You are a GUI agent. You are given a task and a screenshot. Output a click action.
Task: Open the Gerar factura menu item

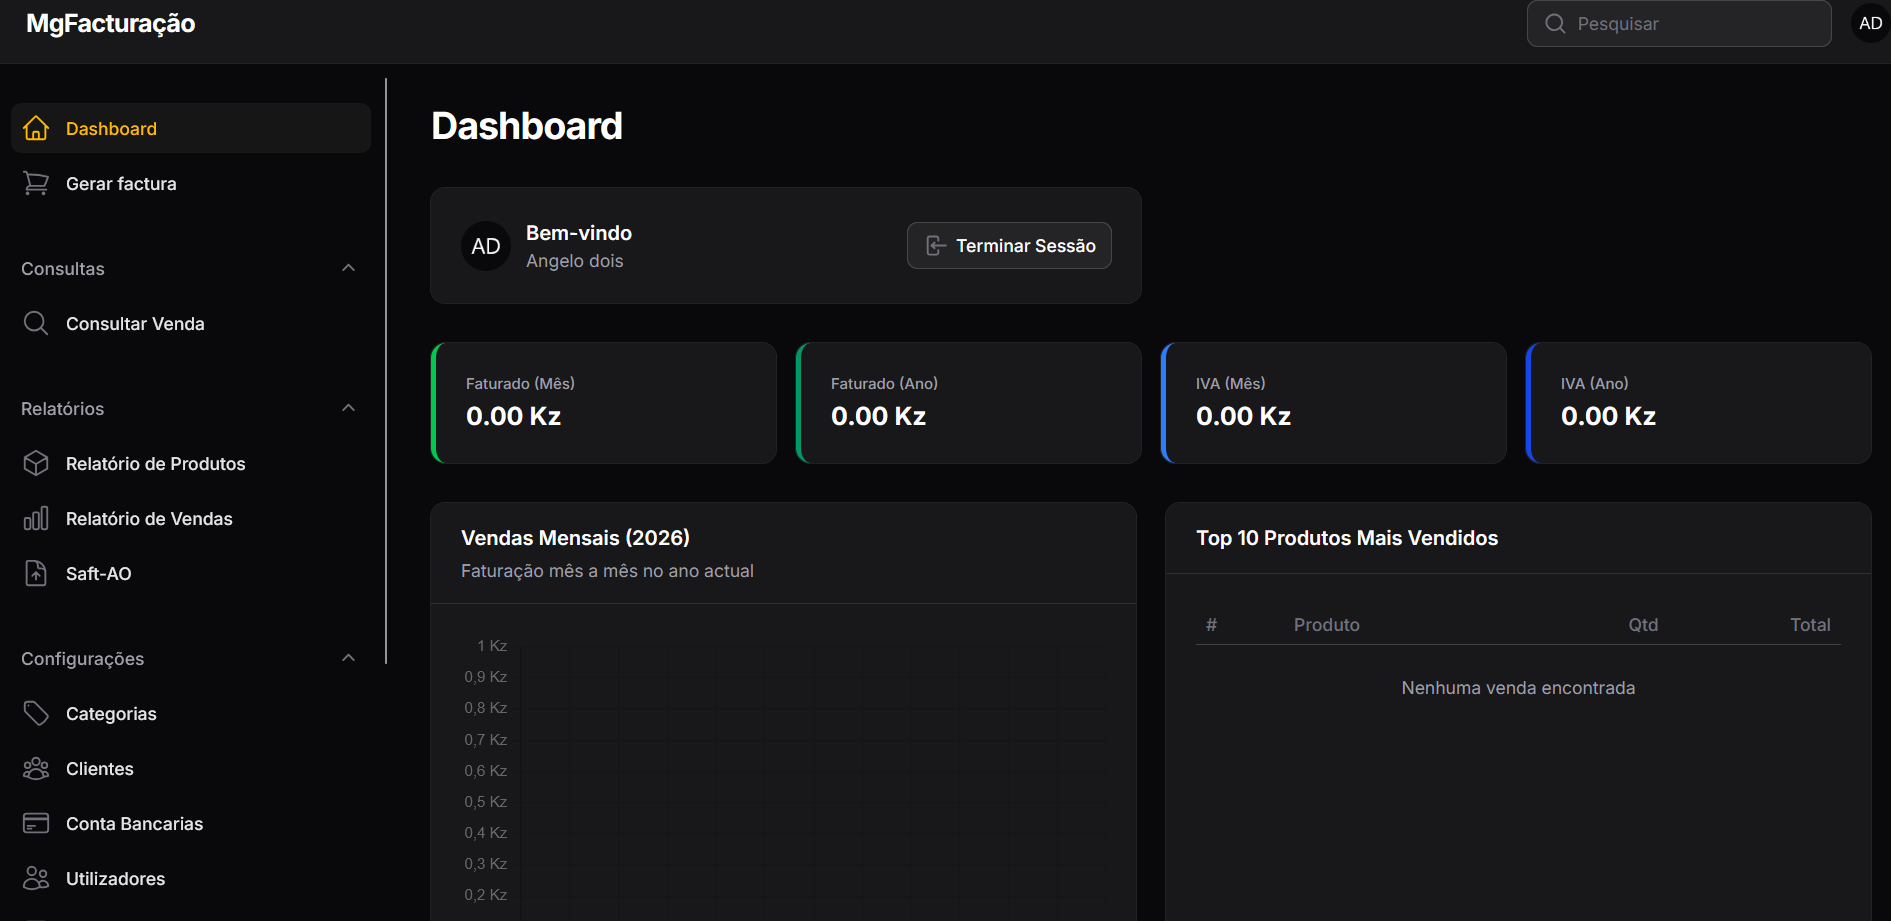point(191,183)
